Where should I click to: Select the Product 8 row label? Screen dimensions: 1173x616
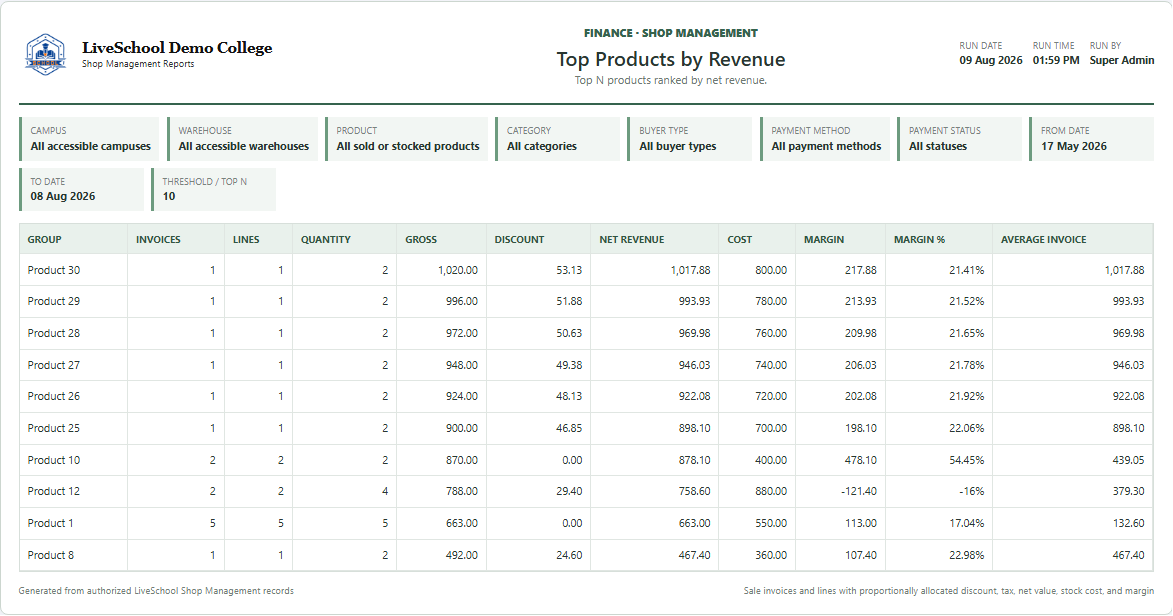51,555
